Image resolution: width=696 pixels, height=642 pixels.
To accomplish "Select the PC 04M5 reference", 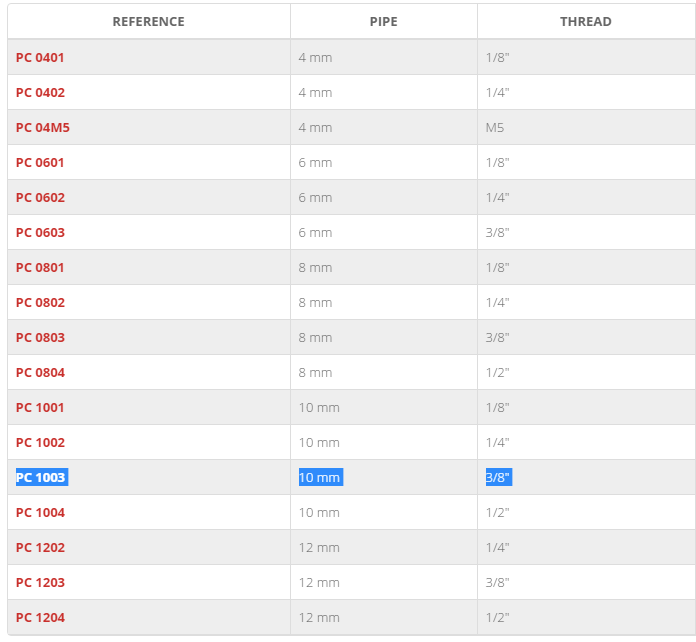I will [43, 128].
